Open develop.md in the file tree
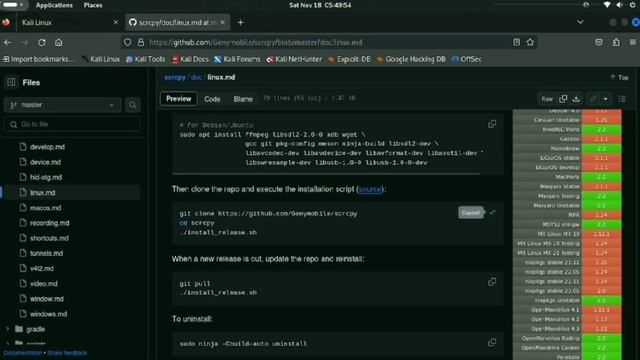 47,147
